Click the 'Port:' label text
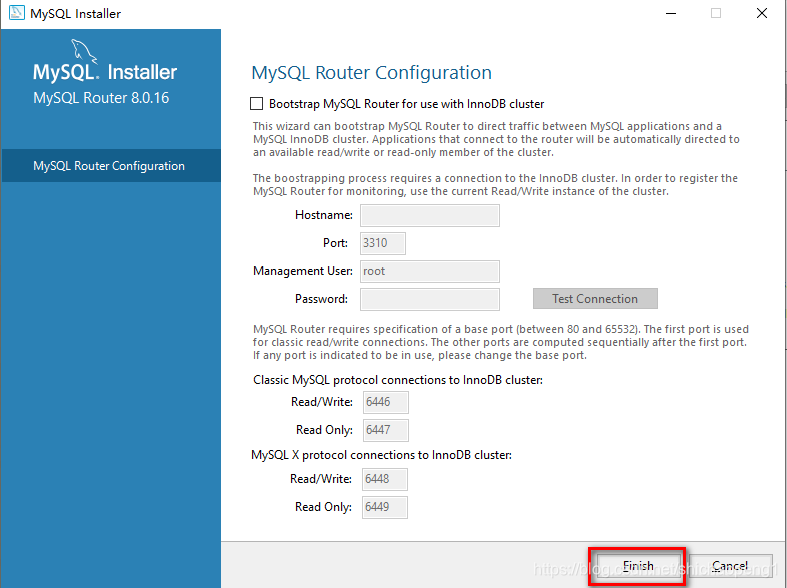Image resolution: width=787 pixels, height=588 pixels. 335,243
